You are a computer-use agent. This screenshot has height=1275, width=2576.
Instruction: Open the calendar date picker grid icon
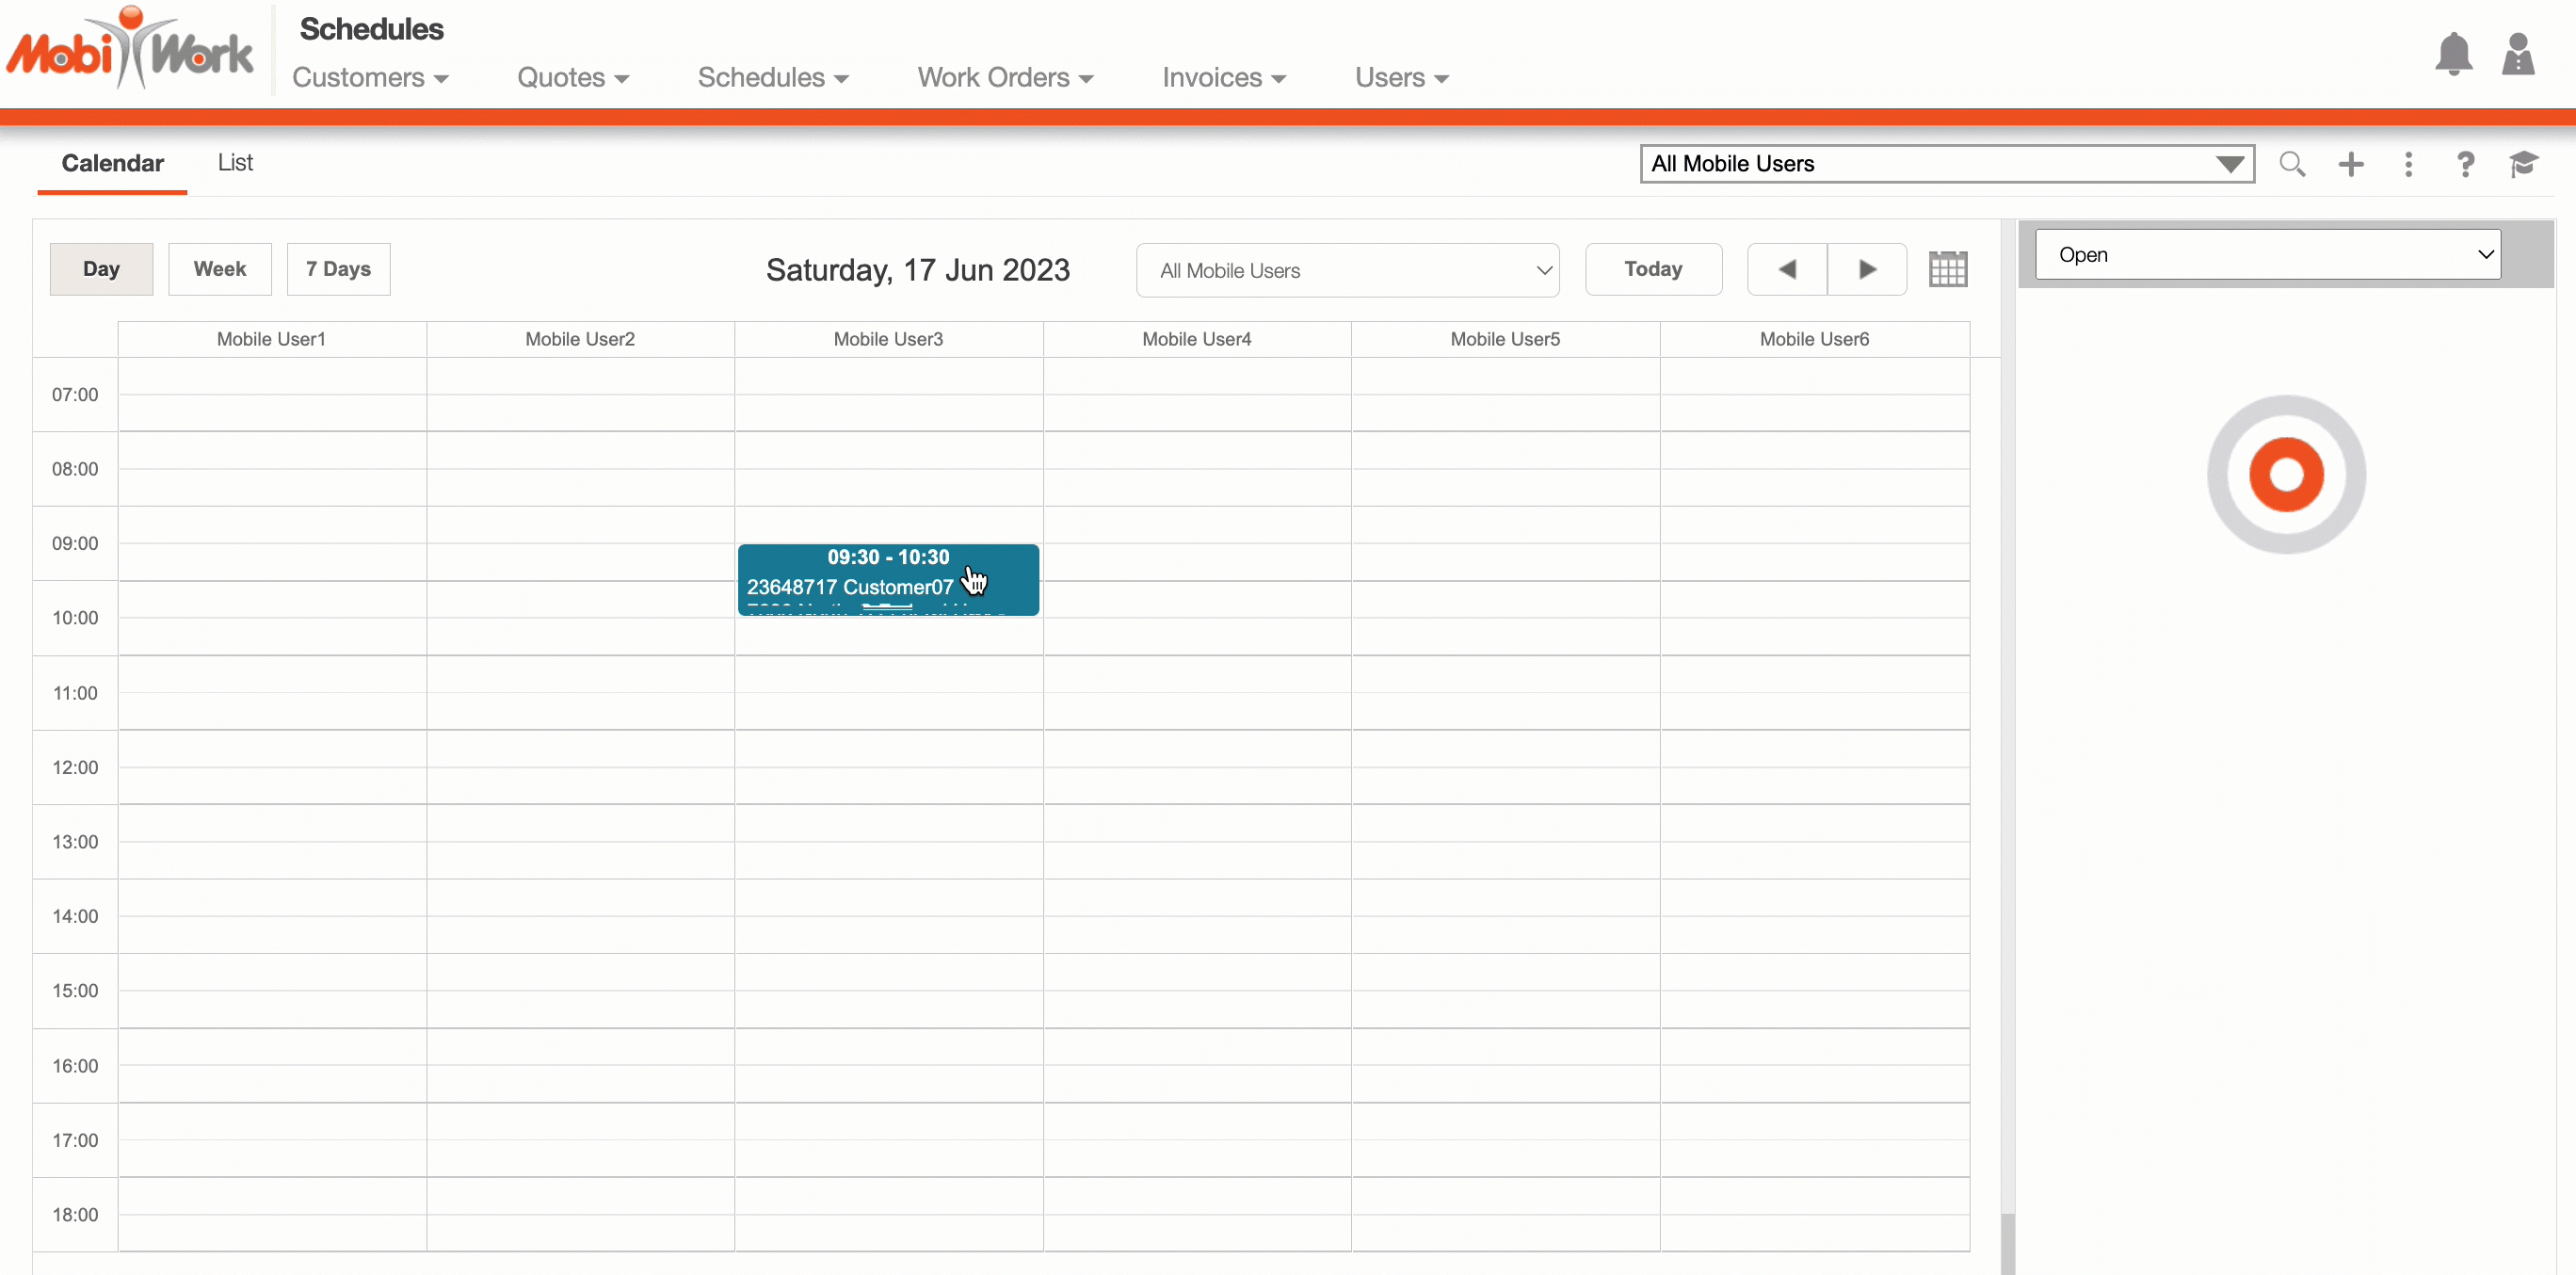(x=1947, y=269)
